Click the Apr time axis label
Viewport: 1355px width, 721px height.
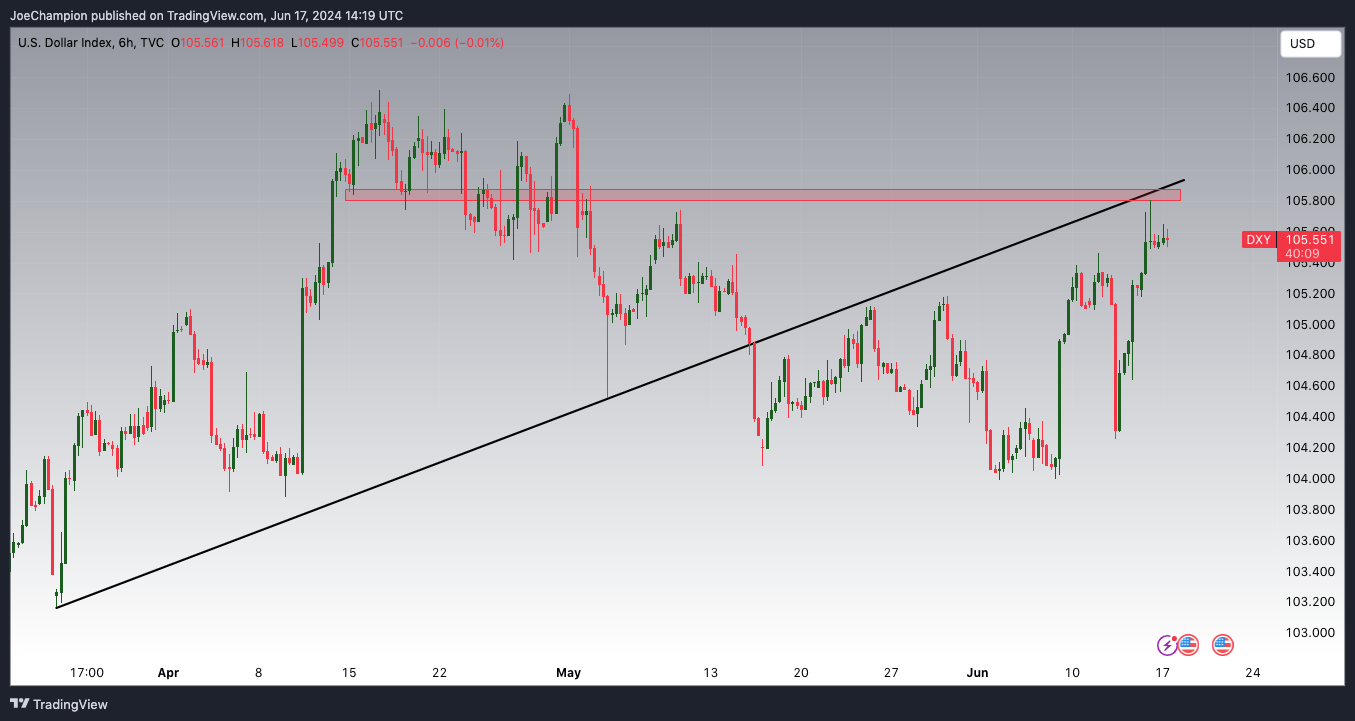(168, 673)
